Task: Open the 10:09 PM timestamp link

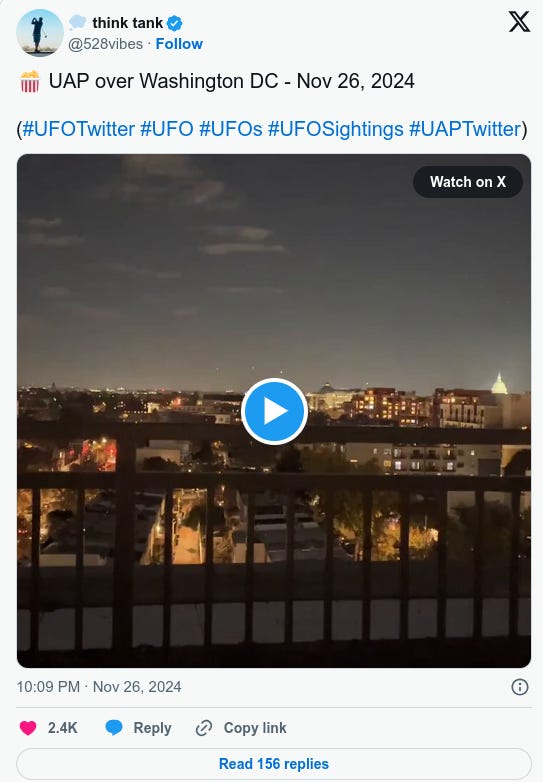Action: tap(99, 687)
